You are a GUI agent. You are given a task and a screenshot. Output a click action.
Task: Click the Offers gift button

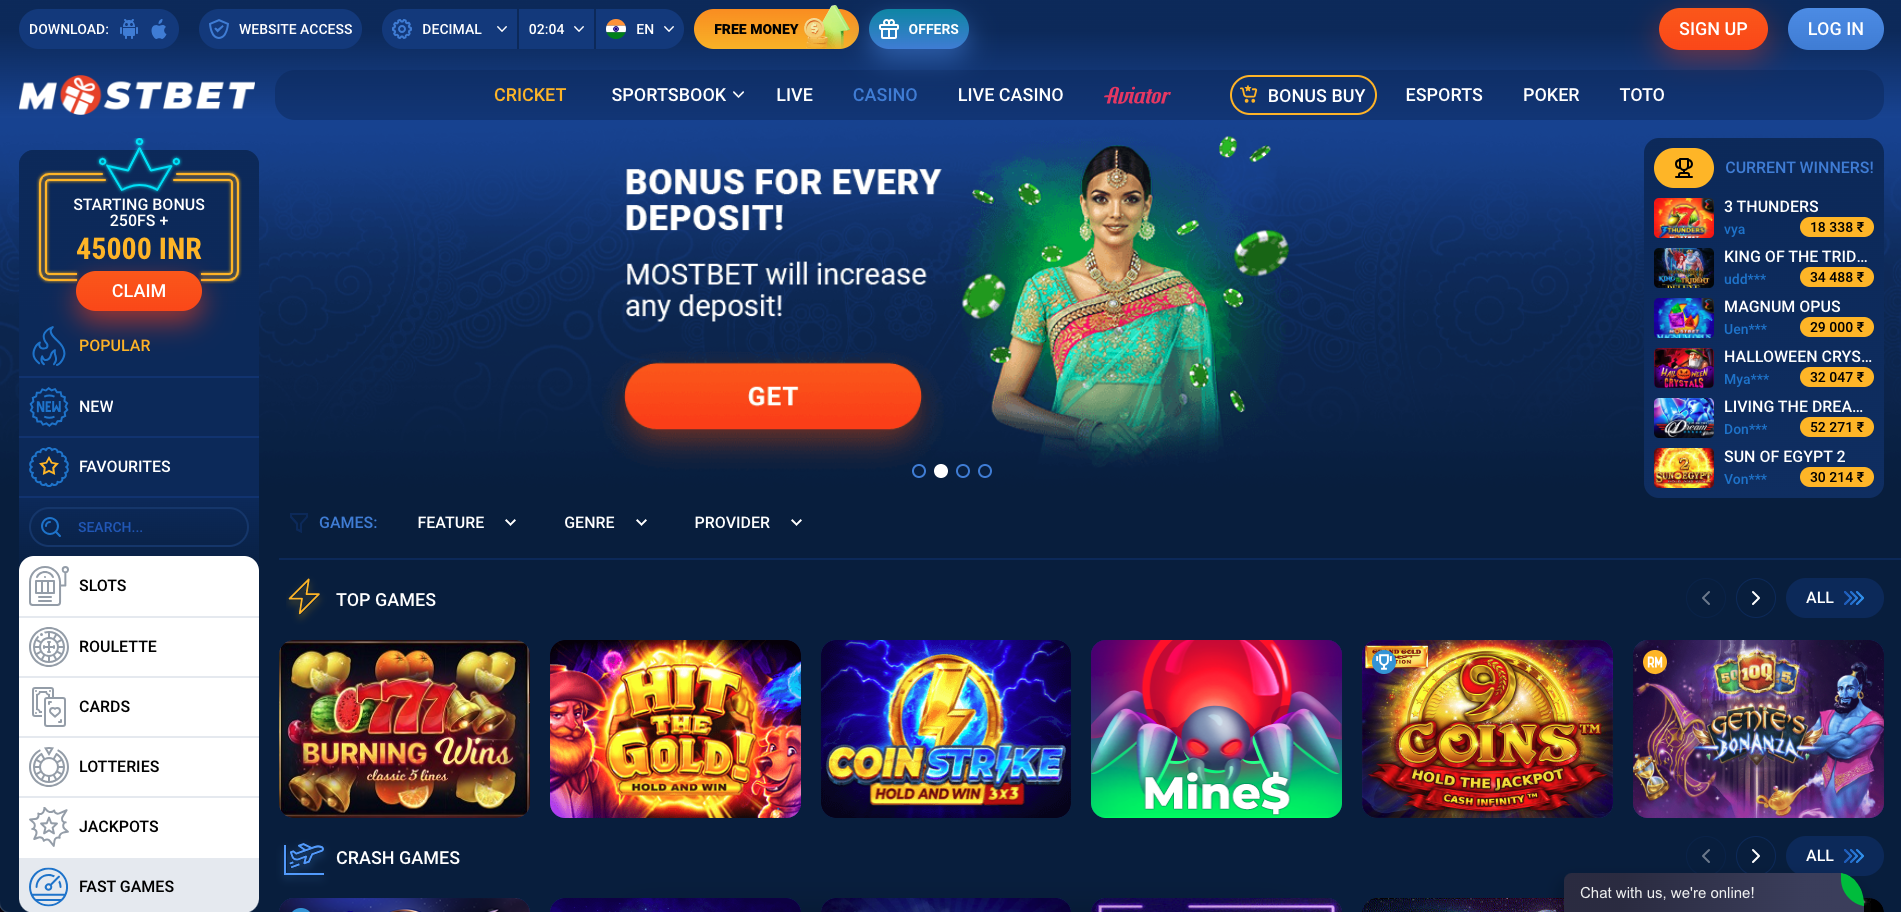point(919,29)
